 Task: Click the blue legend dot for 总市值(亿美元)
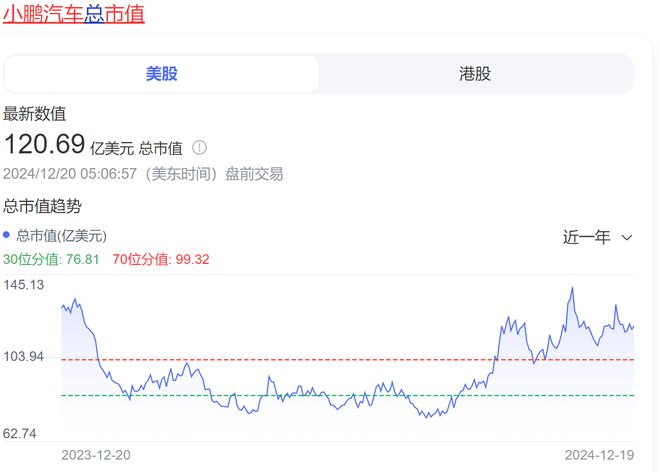pos(7,236)
